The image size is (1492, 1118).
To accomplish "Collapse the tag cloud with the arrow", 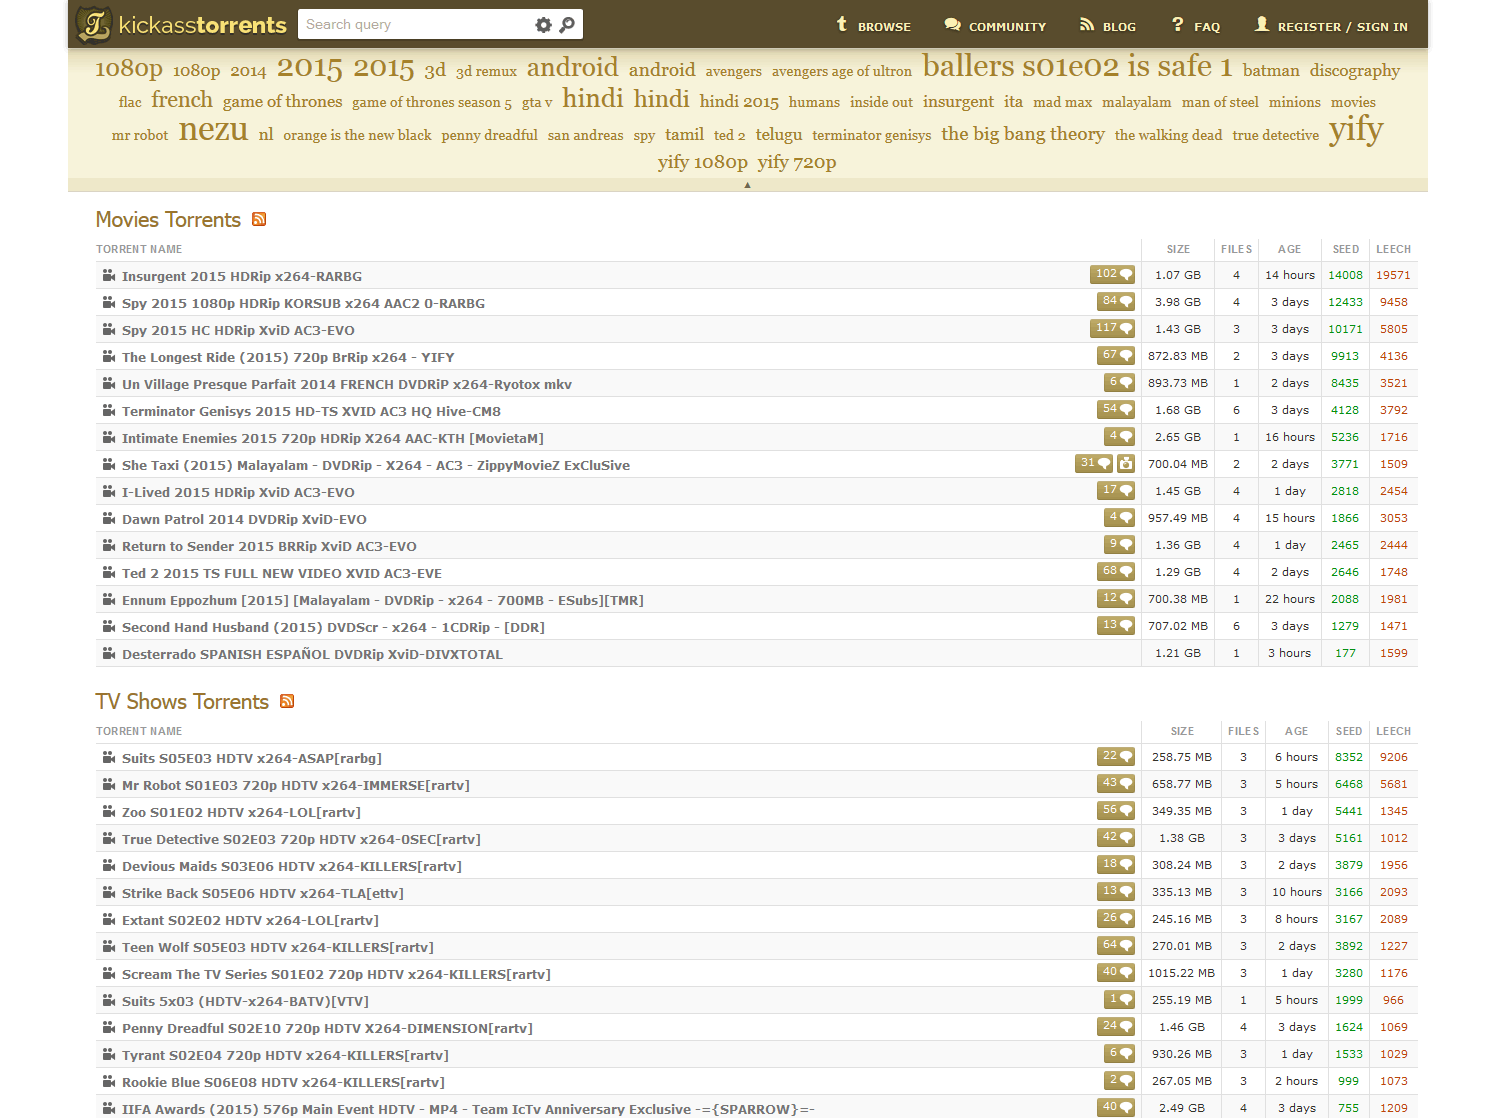I will tap(747, 185).
